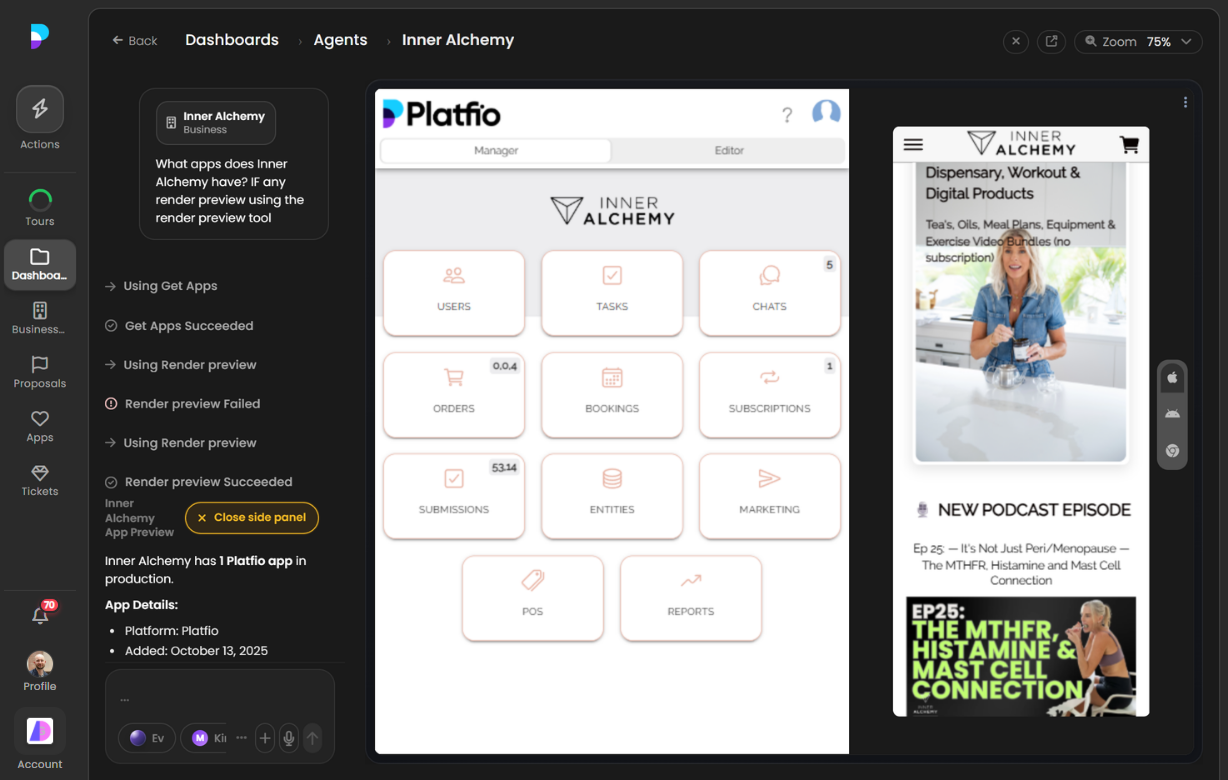1228x780 pixels.
Task: Open the Actions lightning icon in sidebar
Action: [40, 110]
